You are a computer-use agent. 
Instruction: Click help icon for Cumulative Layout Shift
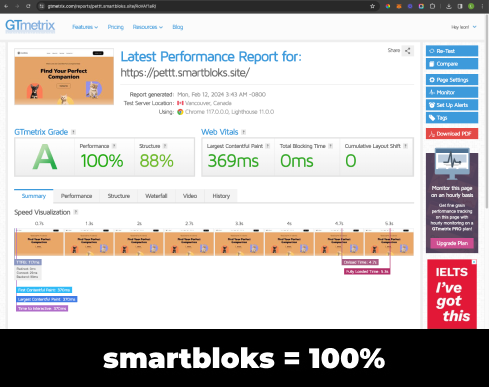tap(405, 146)
